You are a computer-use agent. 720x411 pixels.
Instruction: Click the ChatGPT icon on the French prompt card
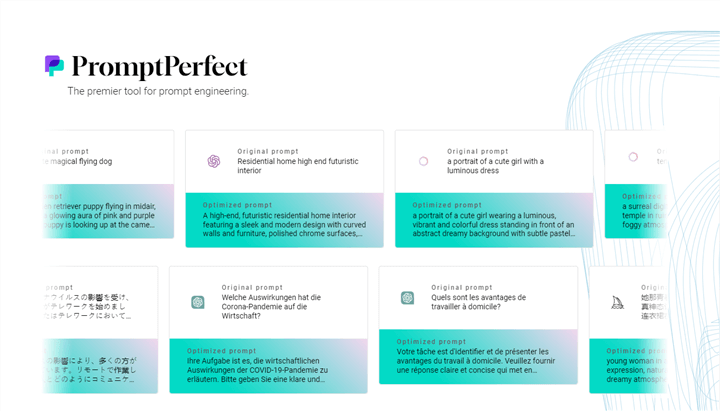pos(407,297)
